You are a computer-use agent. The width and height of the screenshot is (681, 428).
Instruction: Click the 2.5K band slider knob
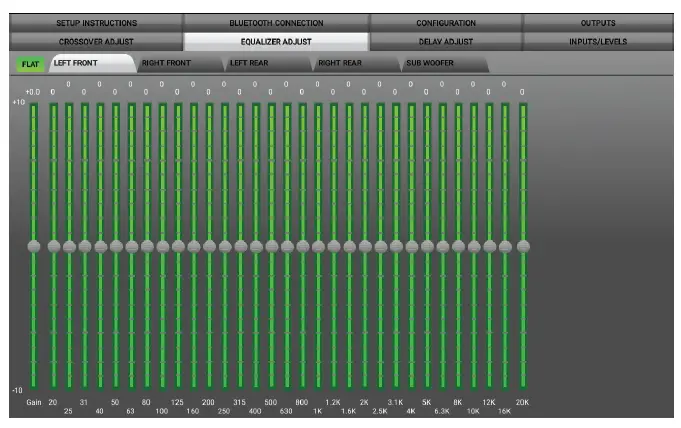tap(381, 246)
